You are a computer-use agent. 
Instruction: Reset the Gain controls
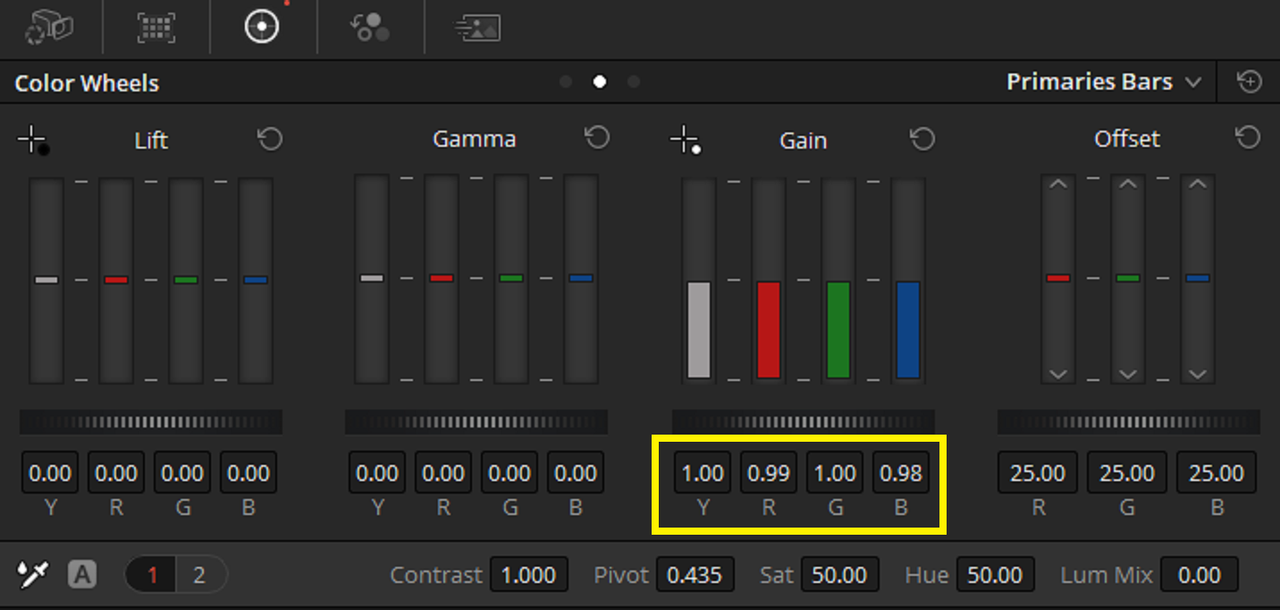pyautogui.click(x=922, y=138)
